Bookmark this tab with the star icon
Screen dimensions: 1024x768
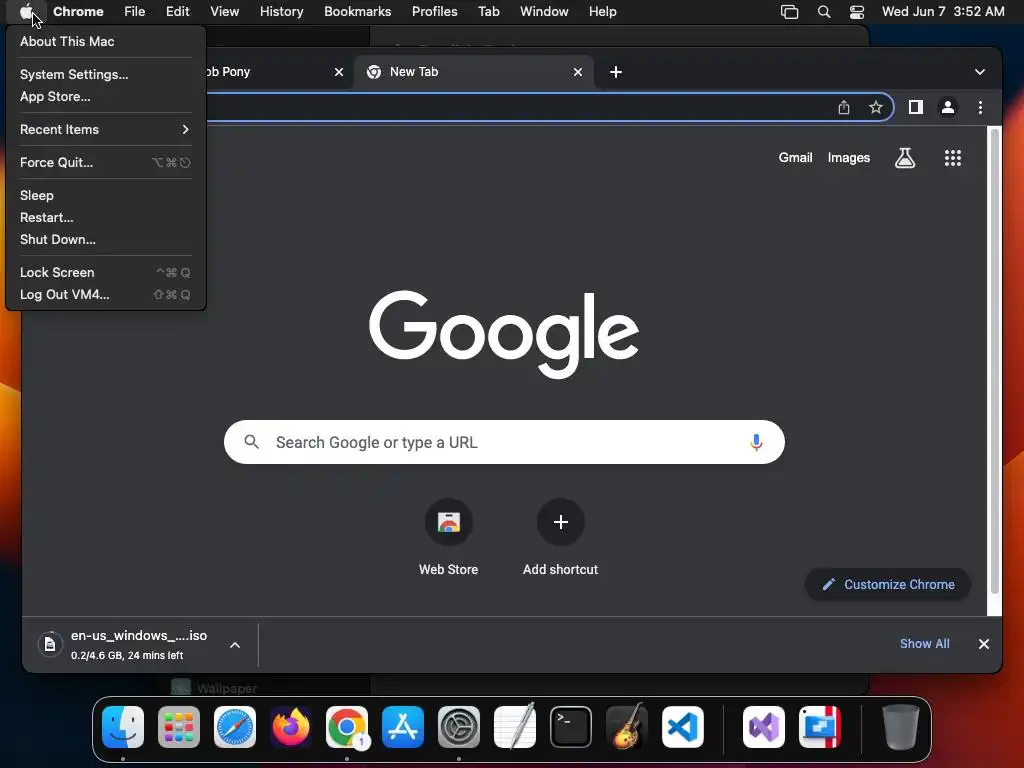pos(876,108)
